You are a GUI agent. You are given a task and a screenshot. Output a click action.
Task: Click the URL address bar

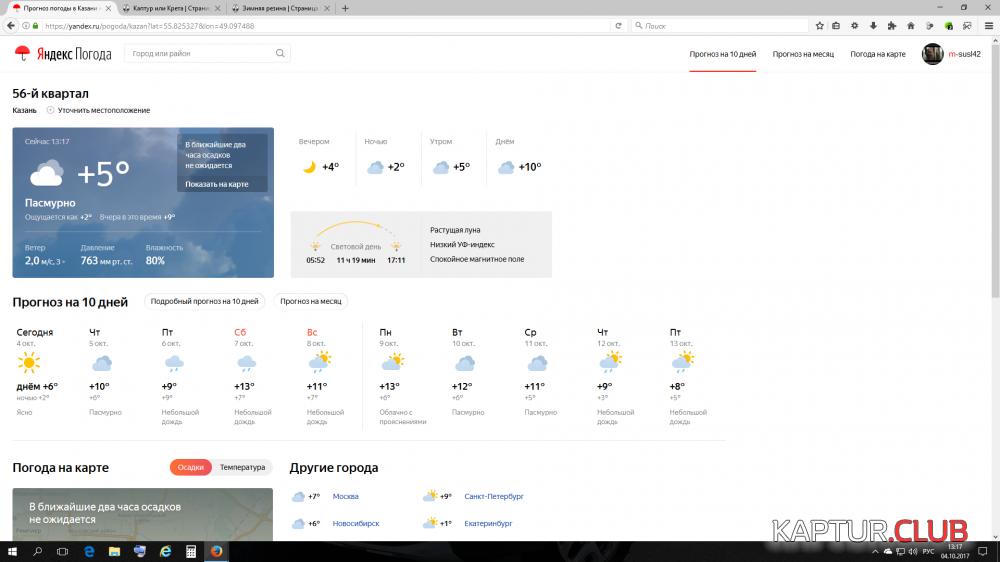(325, 26)
